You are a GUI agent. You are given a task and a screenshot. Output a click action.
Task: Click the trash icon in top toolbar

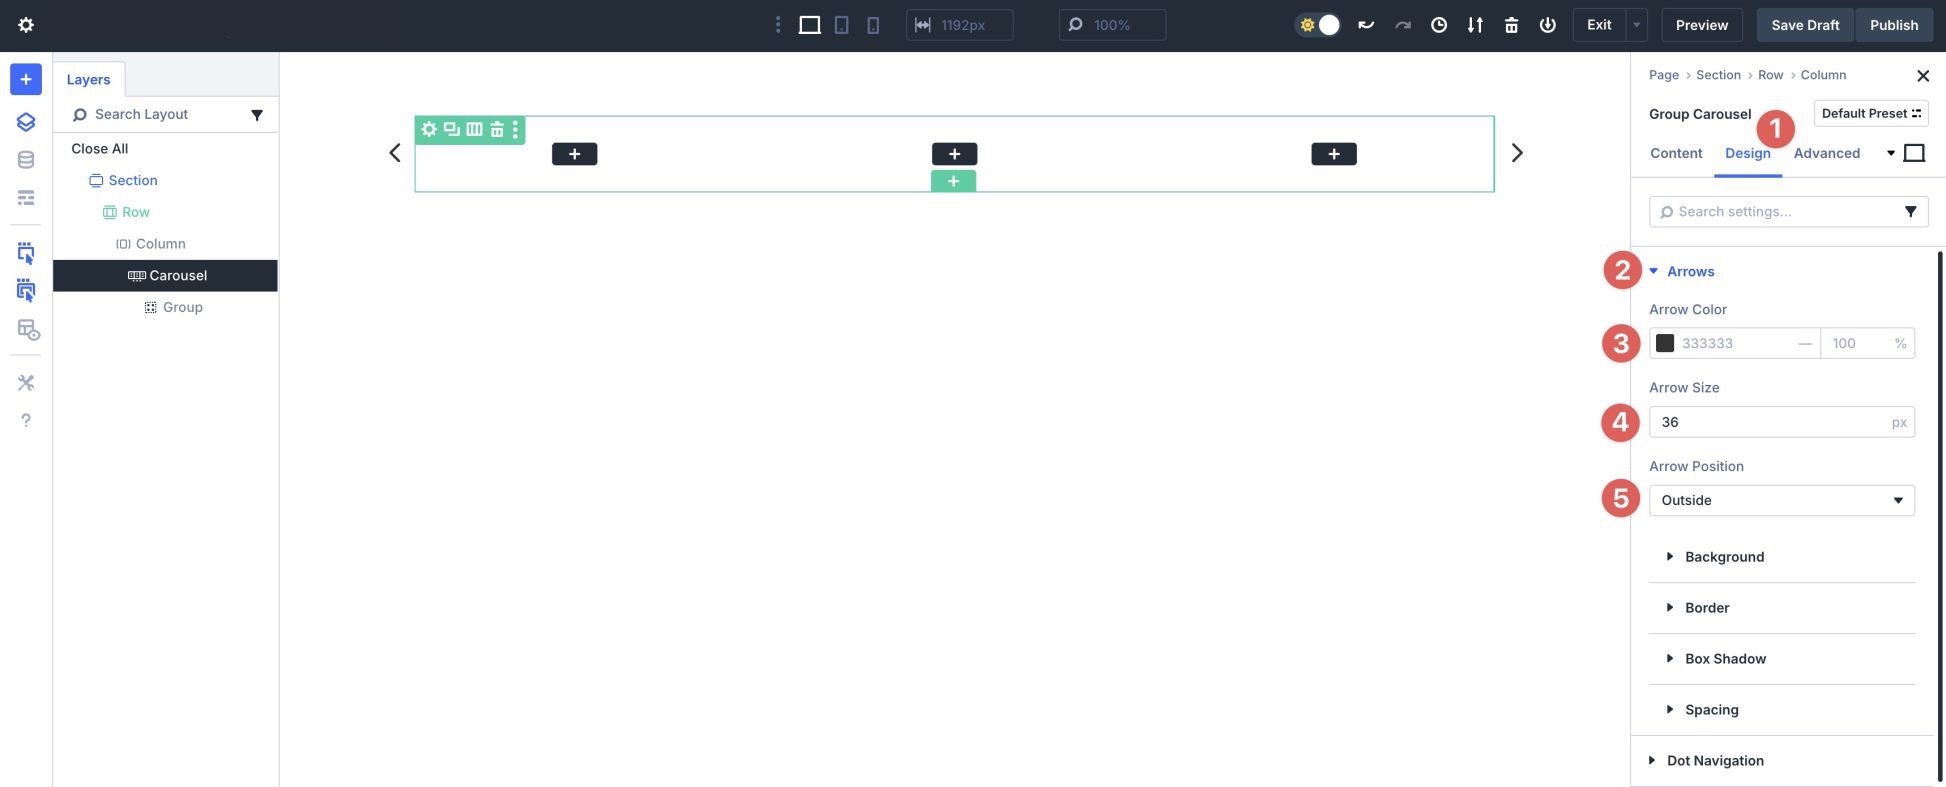pos(1511,25)
